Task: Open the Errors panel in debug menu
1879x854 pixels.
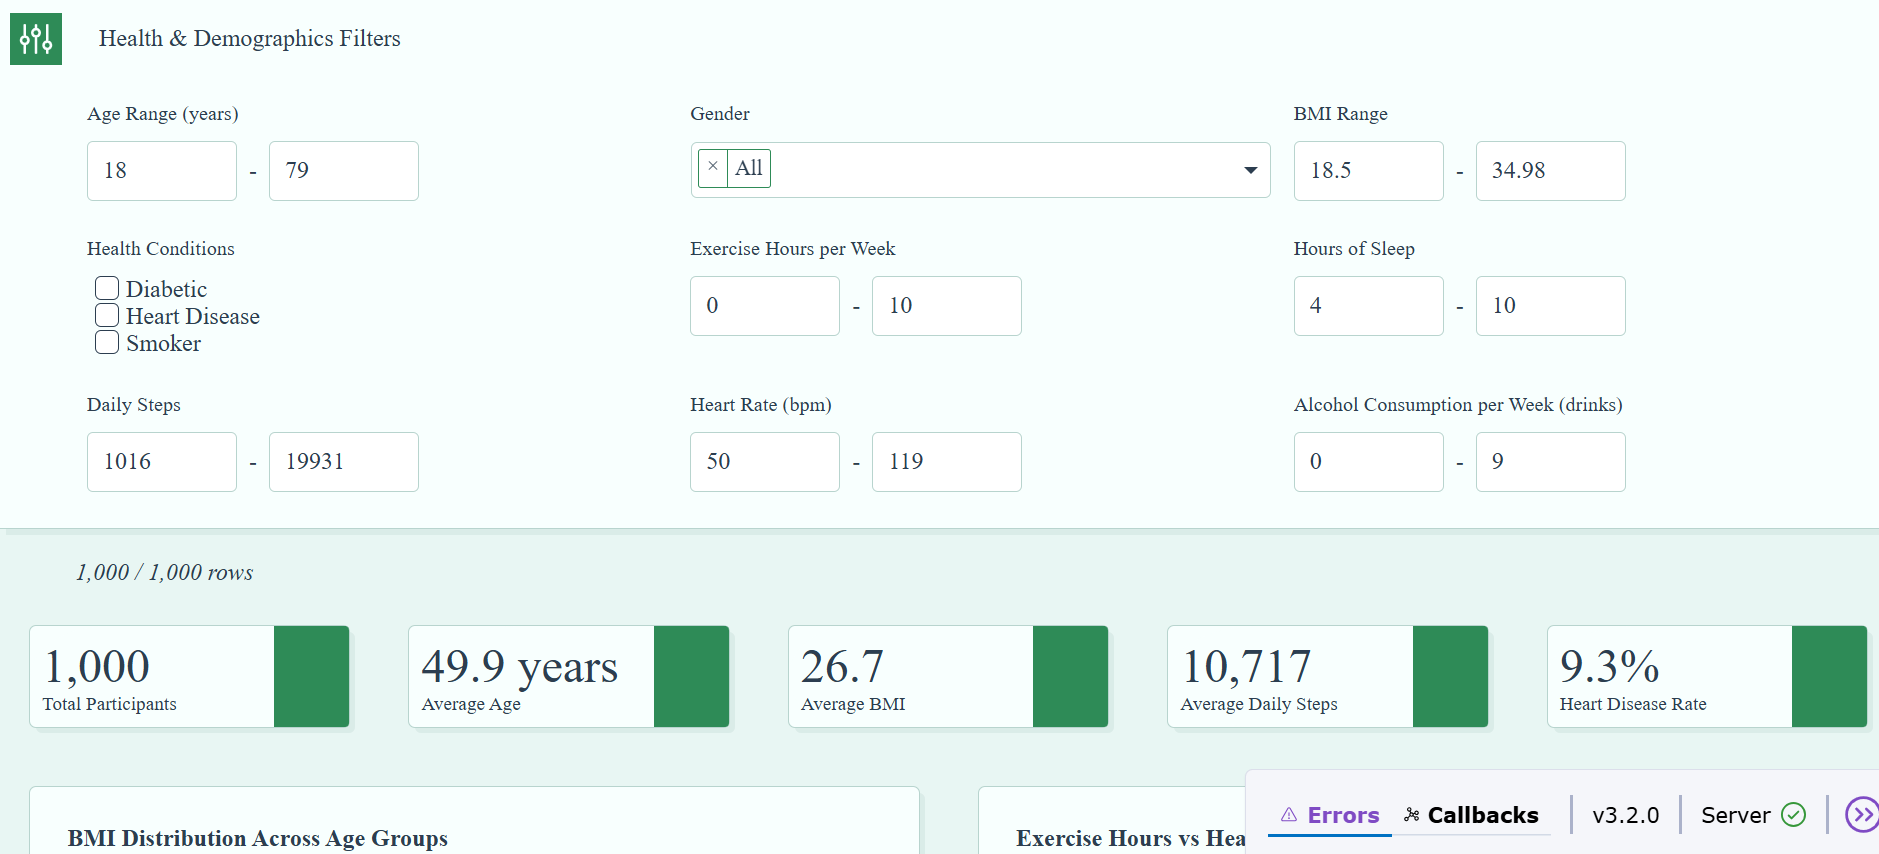Action: [x=1330, y=815]
